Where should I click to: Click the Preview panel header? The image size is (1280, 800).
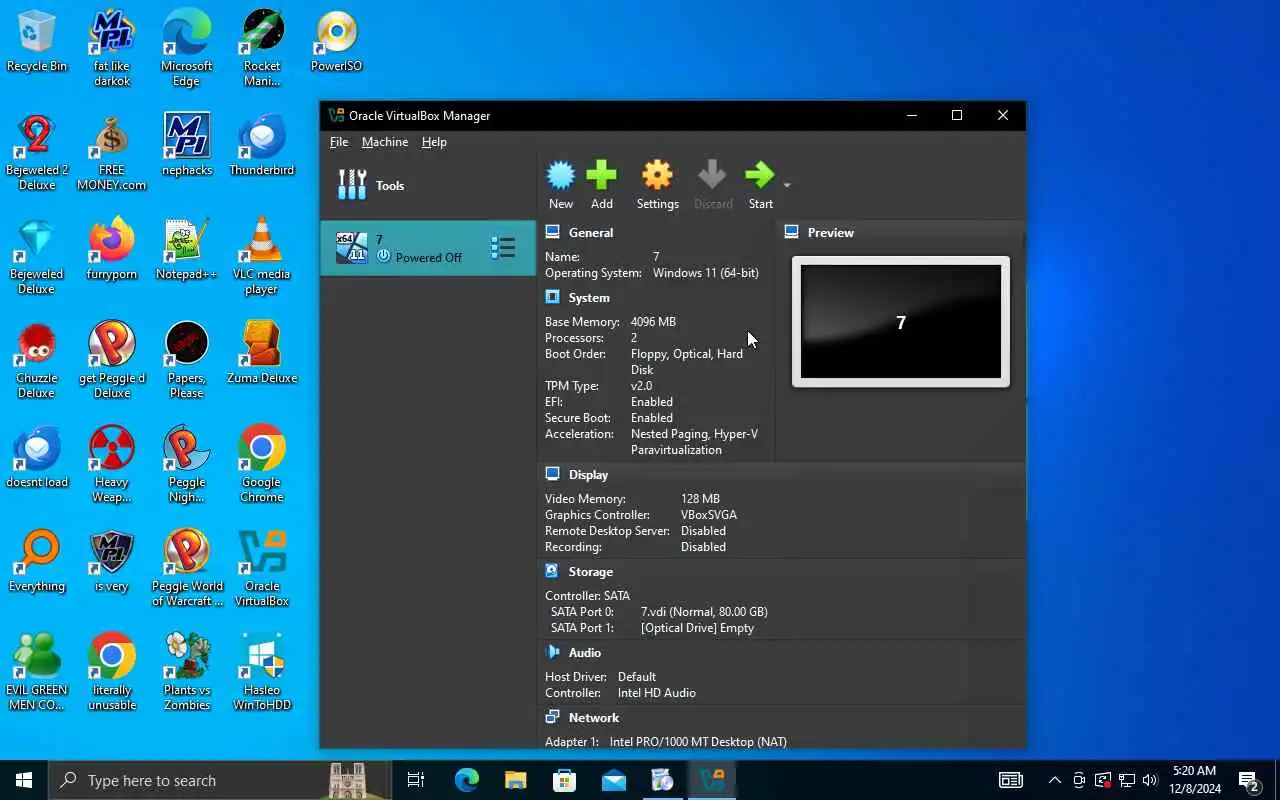click(831, 232)
